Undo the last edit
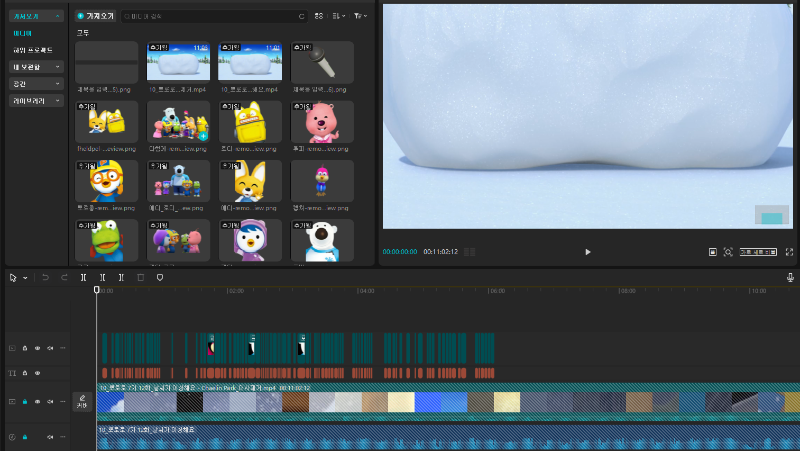 pyautogui.click(x=45, y=278)
